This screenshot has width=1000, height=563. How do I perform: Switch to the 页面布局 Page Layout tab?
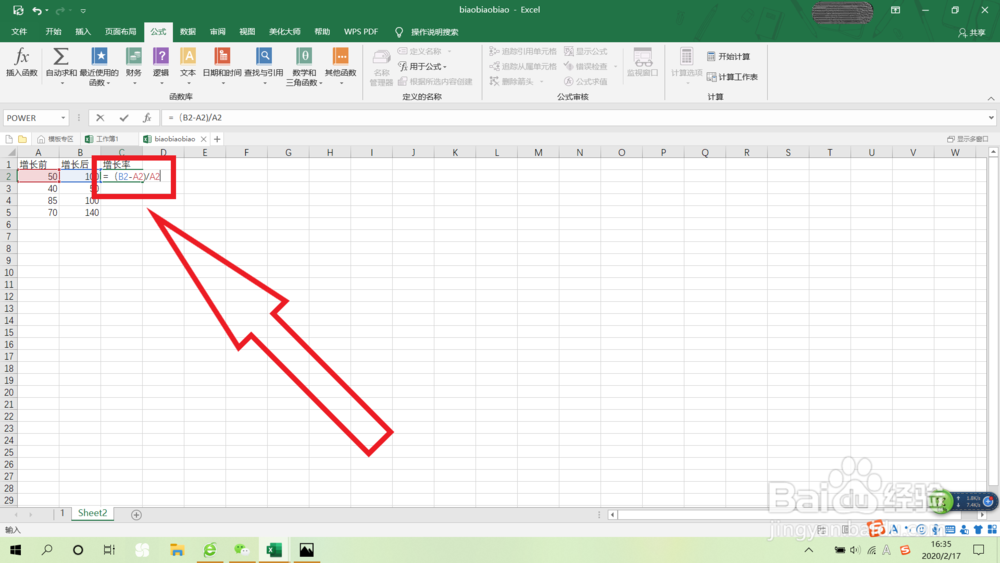point(121,32)
